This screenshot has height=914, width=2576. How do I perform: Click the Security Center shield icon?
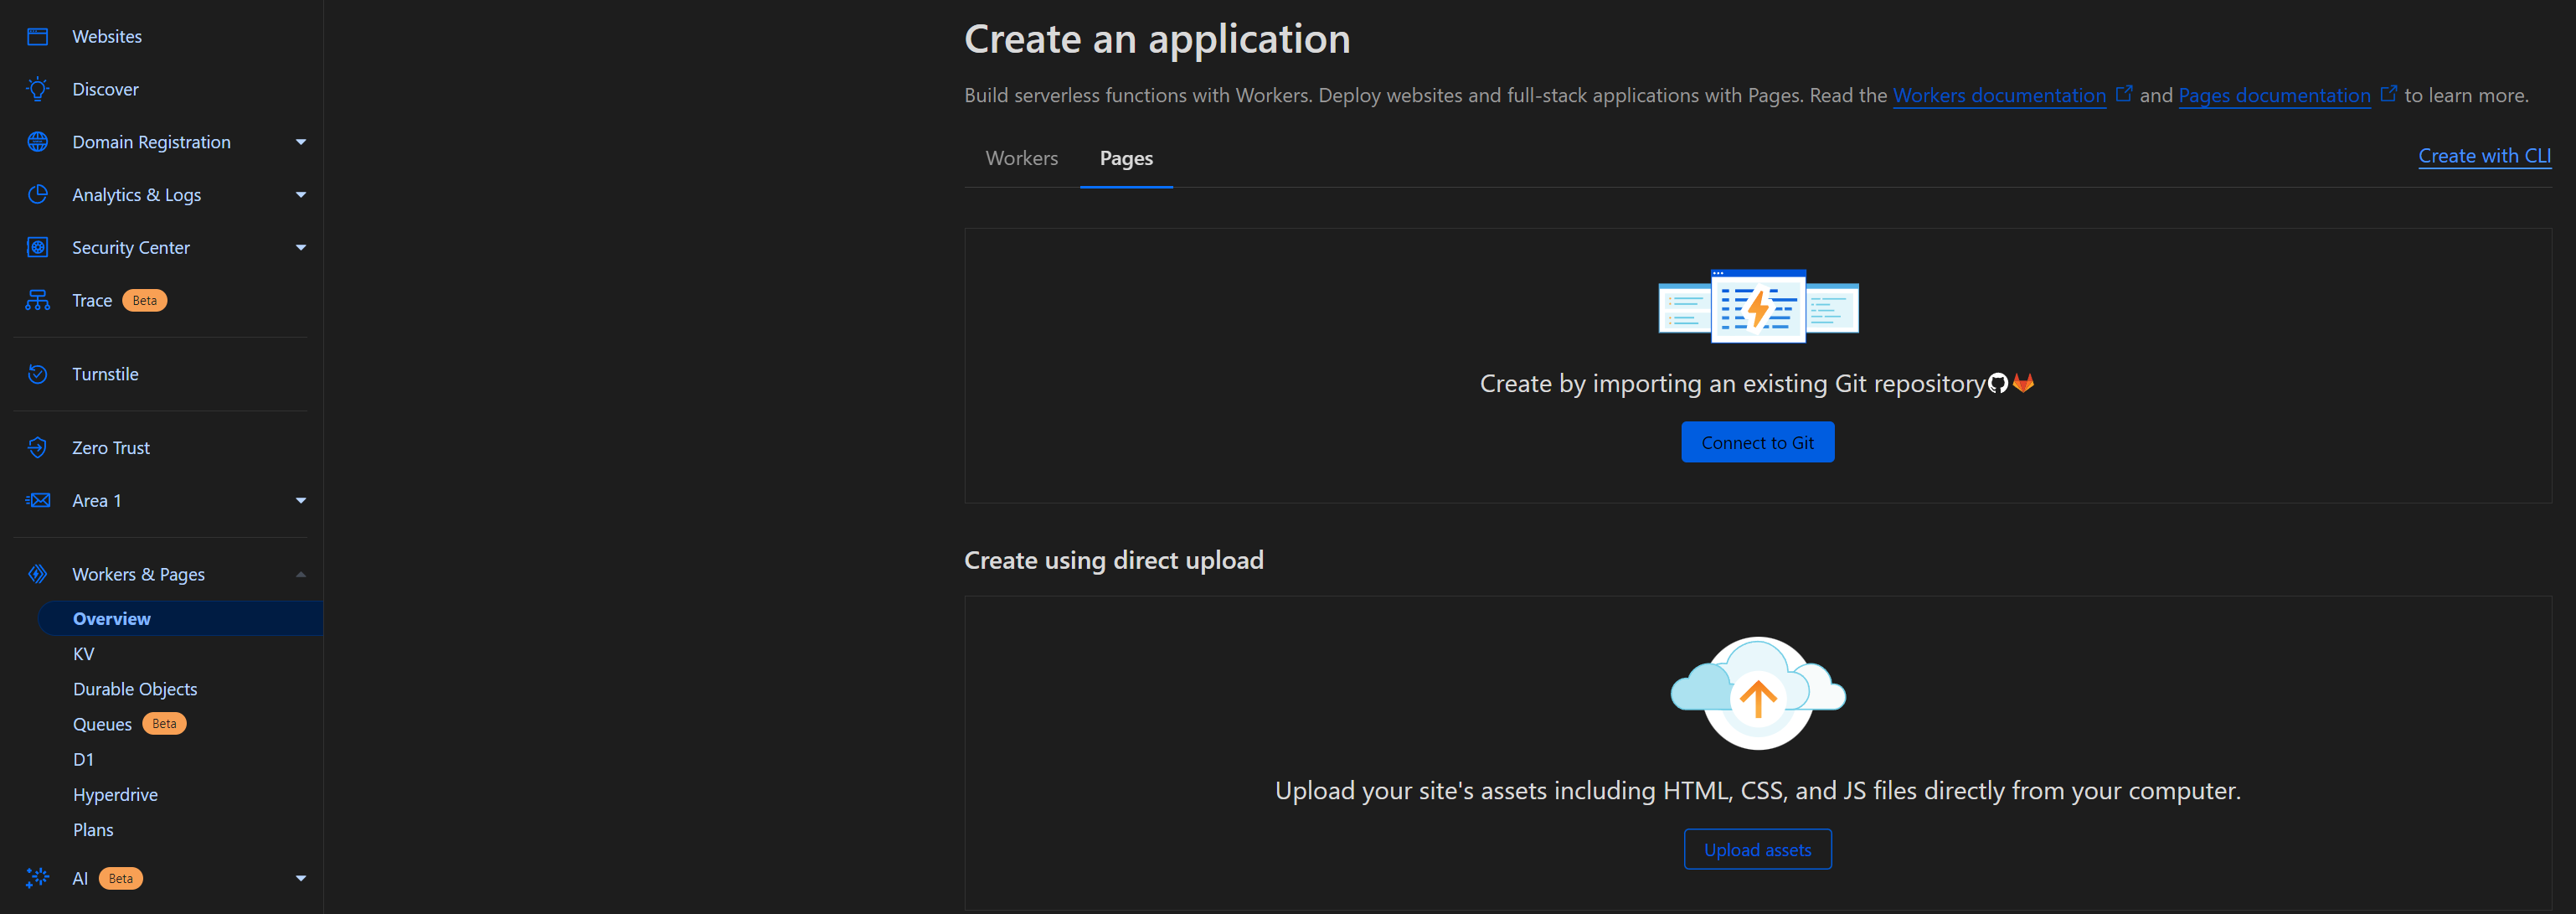[38, 248]
